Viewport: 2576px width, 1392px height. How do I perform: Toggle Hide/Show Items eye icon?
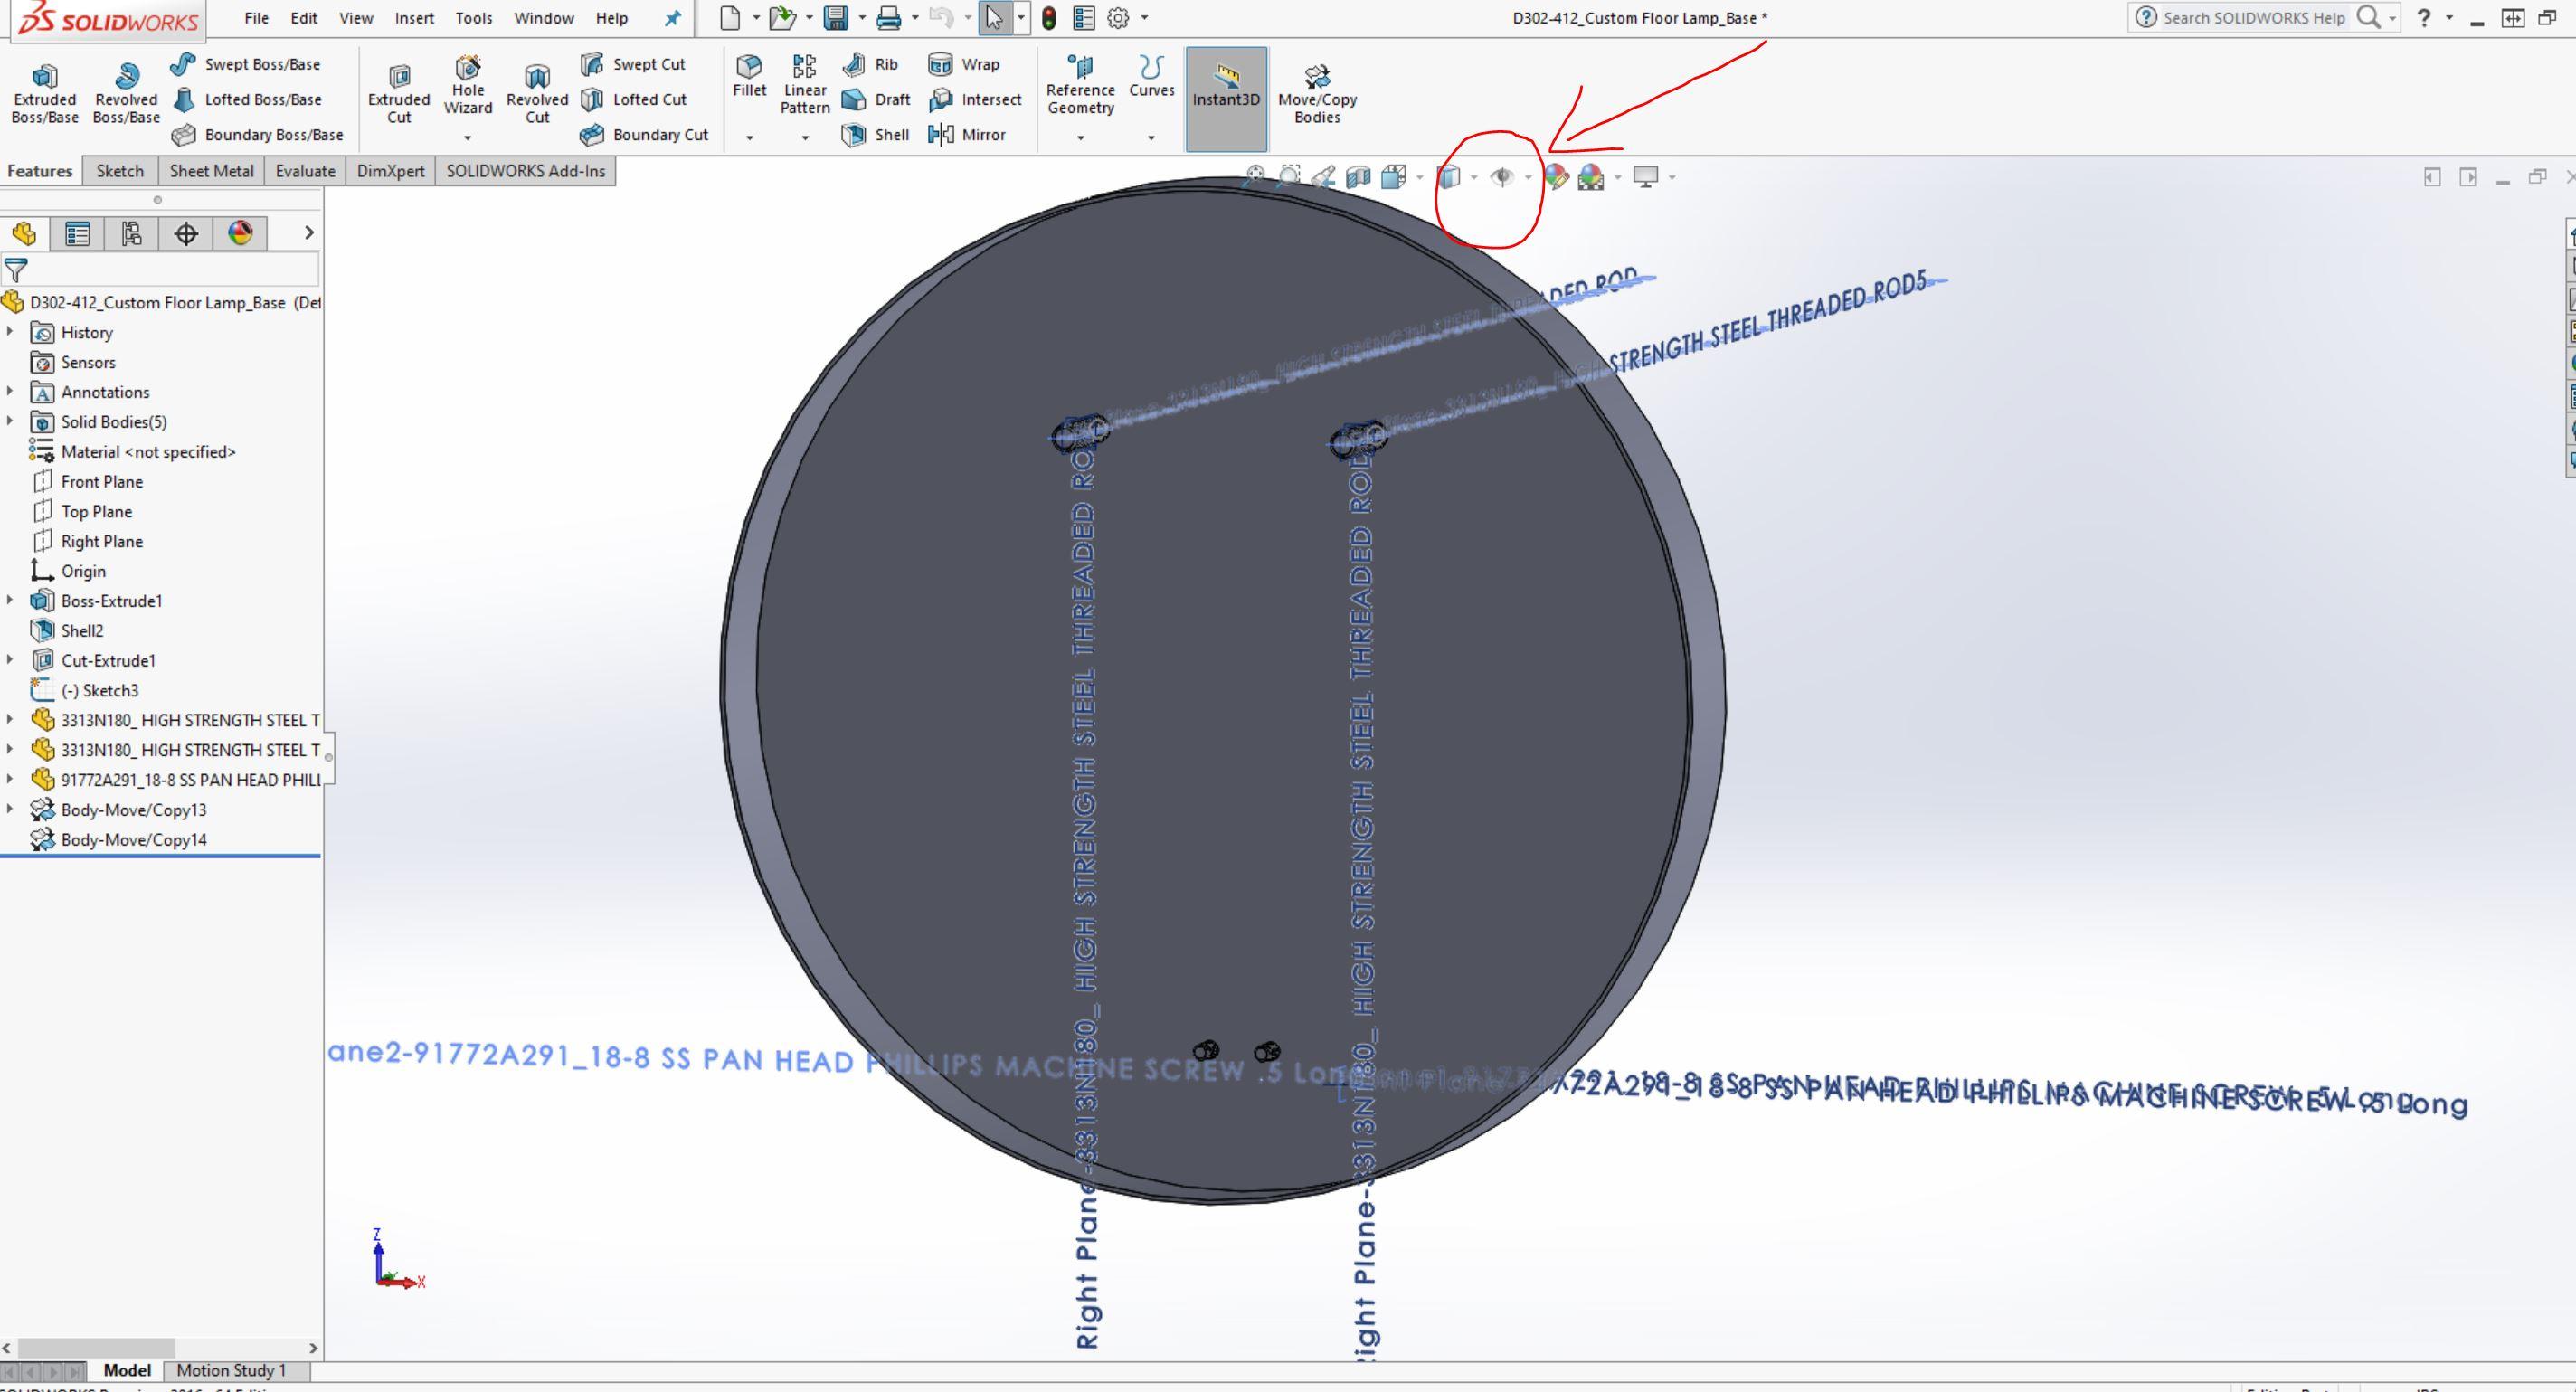(x=1501, y=177)
